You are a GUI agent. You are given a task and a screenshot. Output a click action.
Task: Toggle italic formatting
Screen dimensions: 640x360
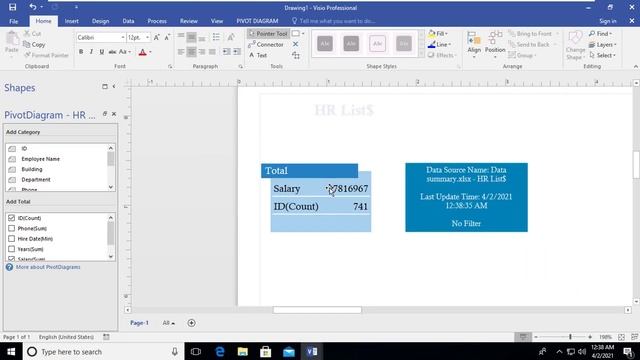(91, 52)
